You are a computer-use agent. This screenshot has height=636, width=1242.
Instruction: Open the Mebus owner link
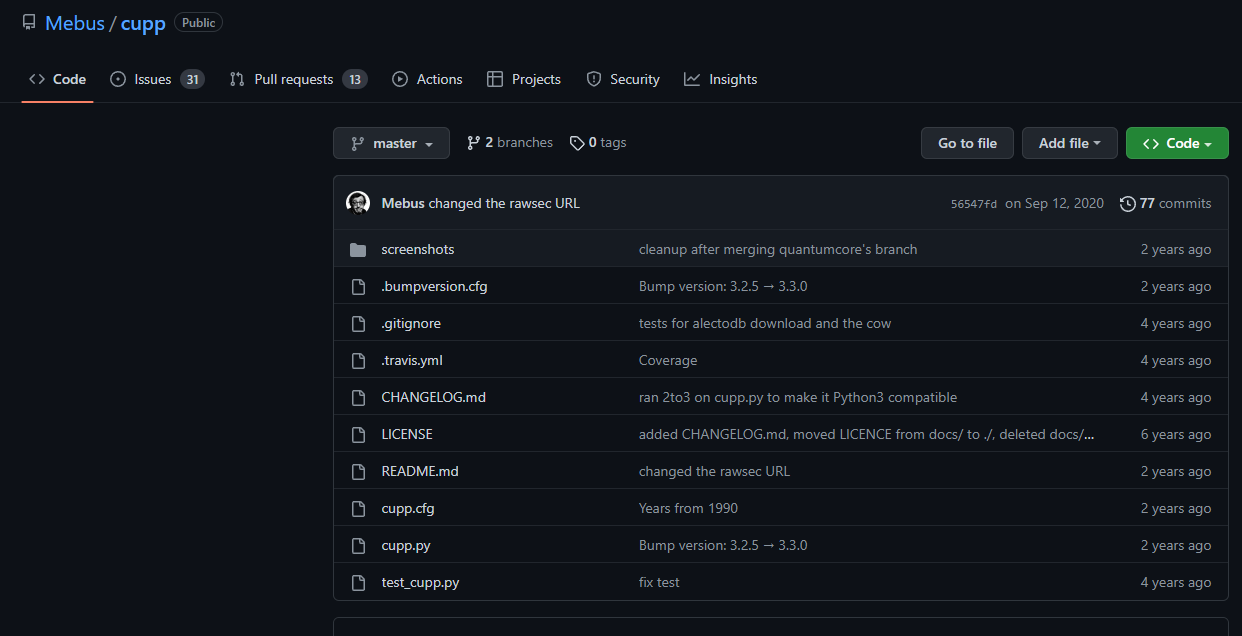point(74,23)
